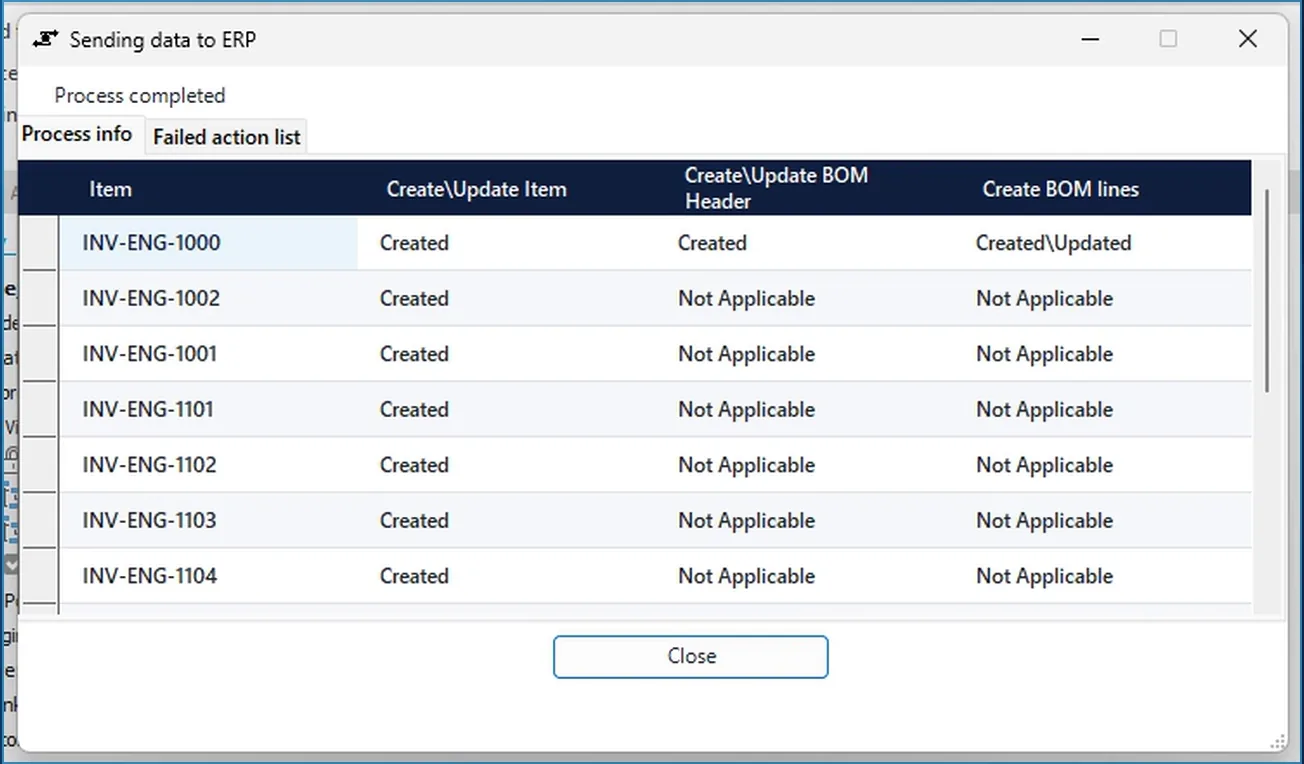Select the INV-ENG-1104 item cell

click(208, 576)
